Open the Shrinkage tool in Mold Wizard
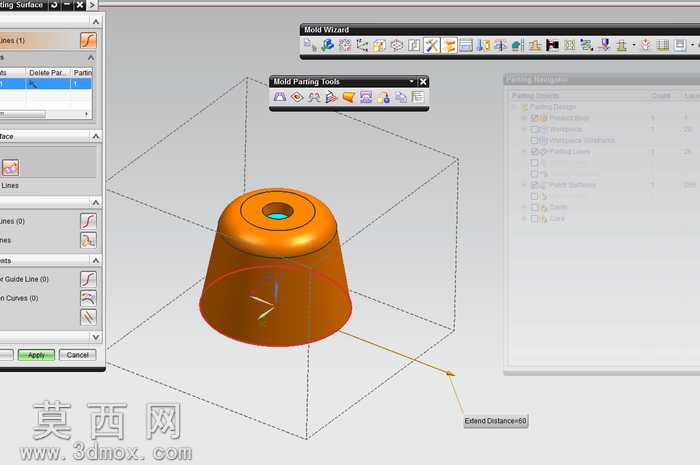Image resolution: width=700 pixels, height=465 pixels. point(379,45)
